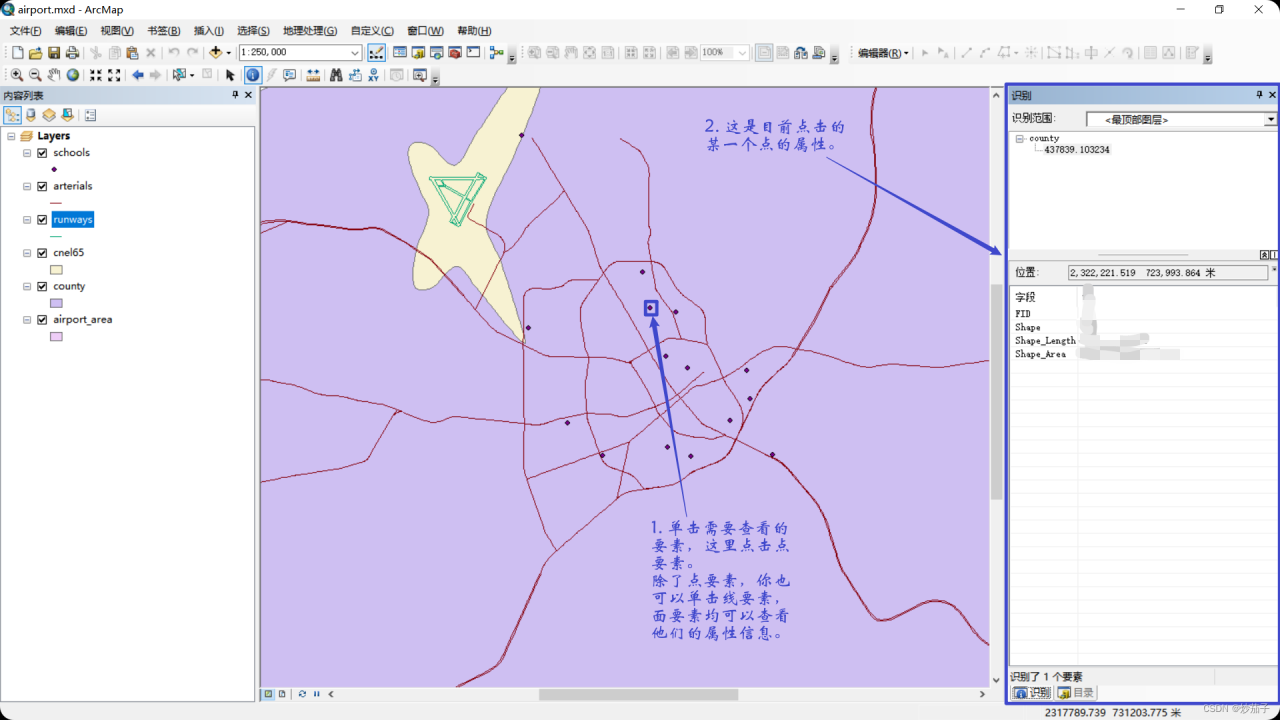Screen dimensions: 1280x720
Task: Click the Zoom In magnifier tool
Action: (17, 75)
